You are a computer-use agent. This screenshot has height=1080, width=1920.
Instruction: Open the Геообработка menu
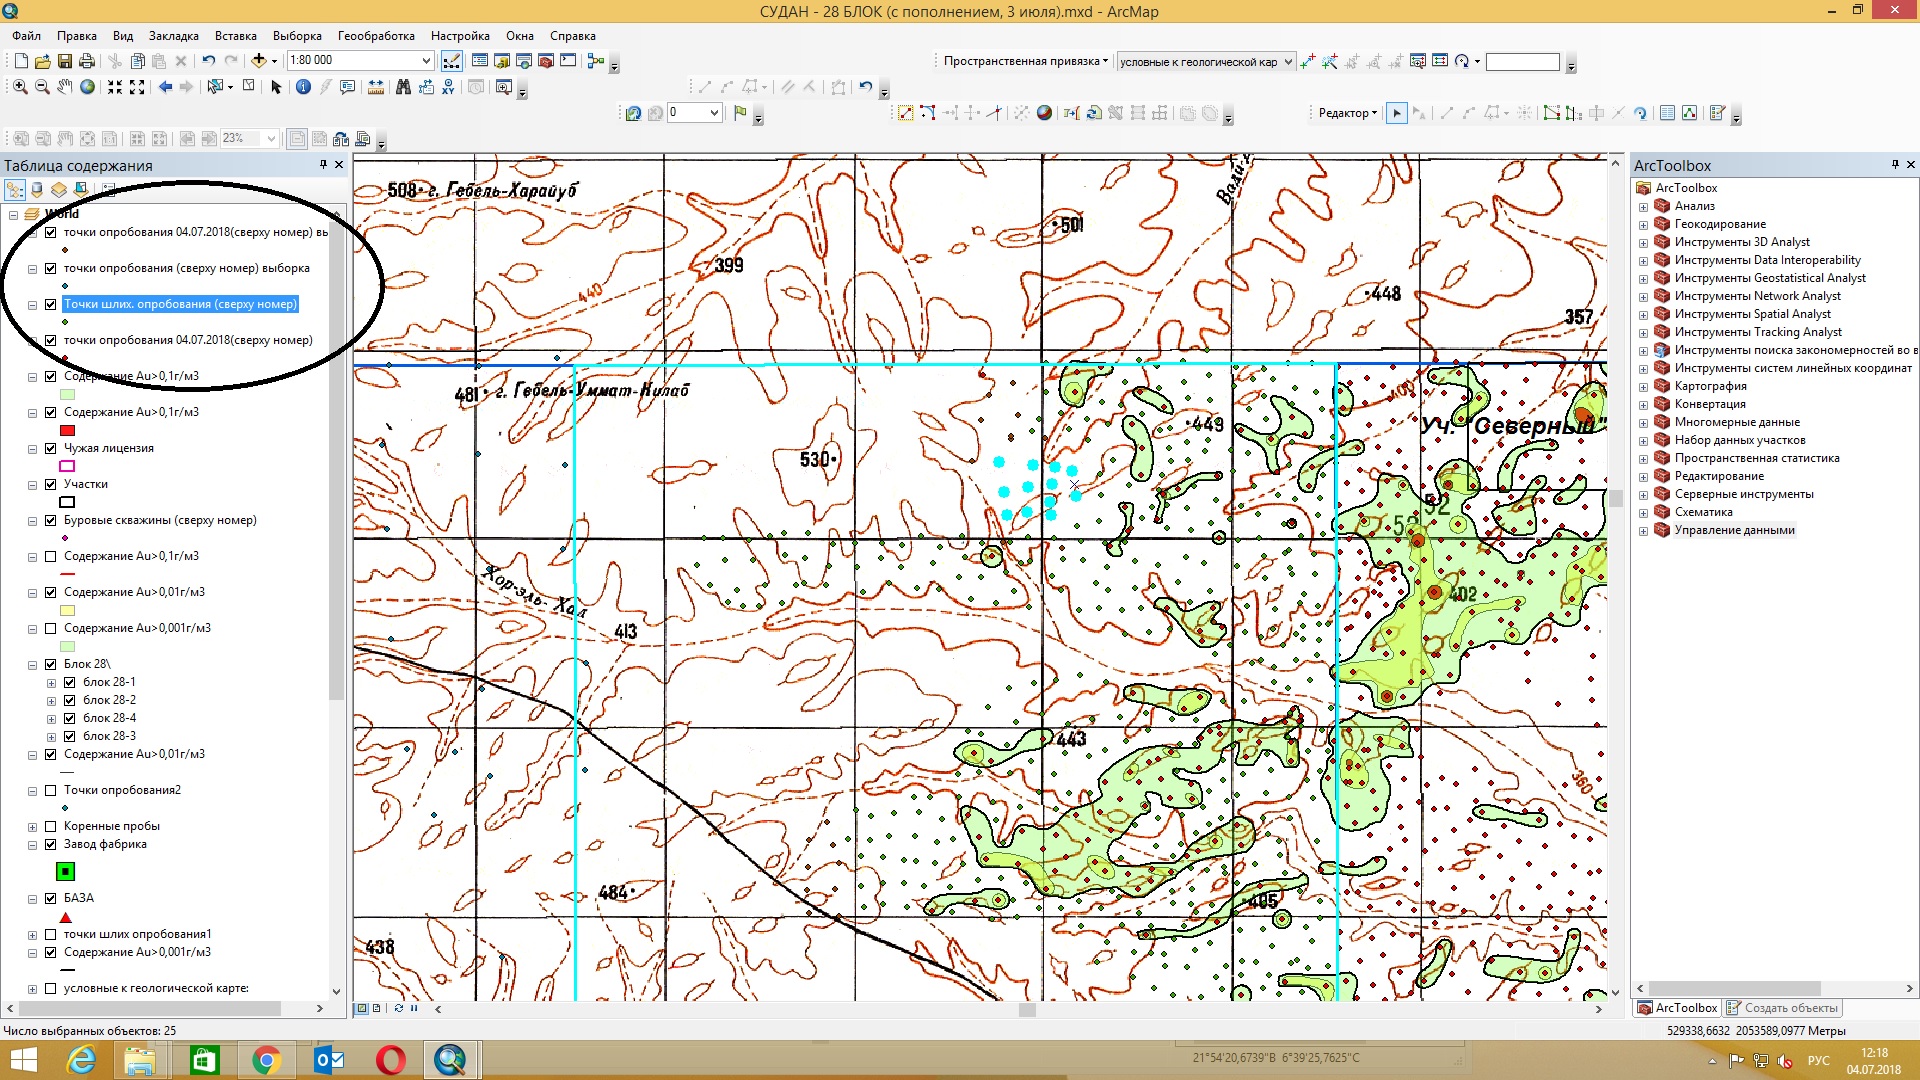[375, 36]
